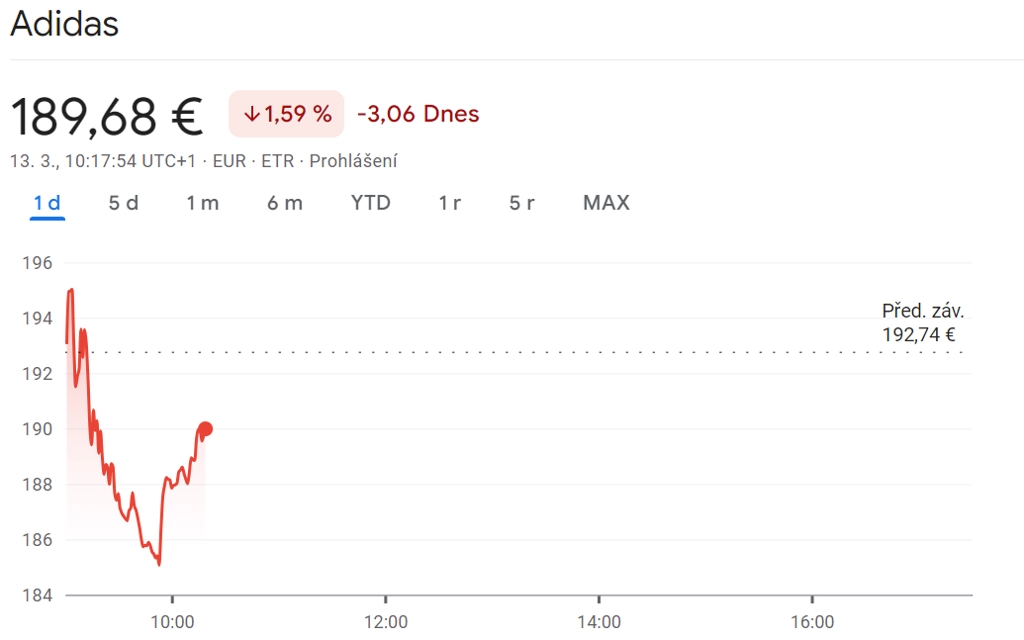Viewport: 1024px width, 640px height.
Task: Click the Adidas stock title
Action: 64,24
